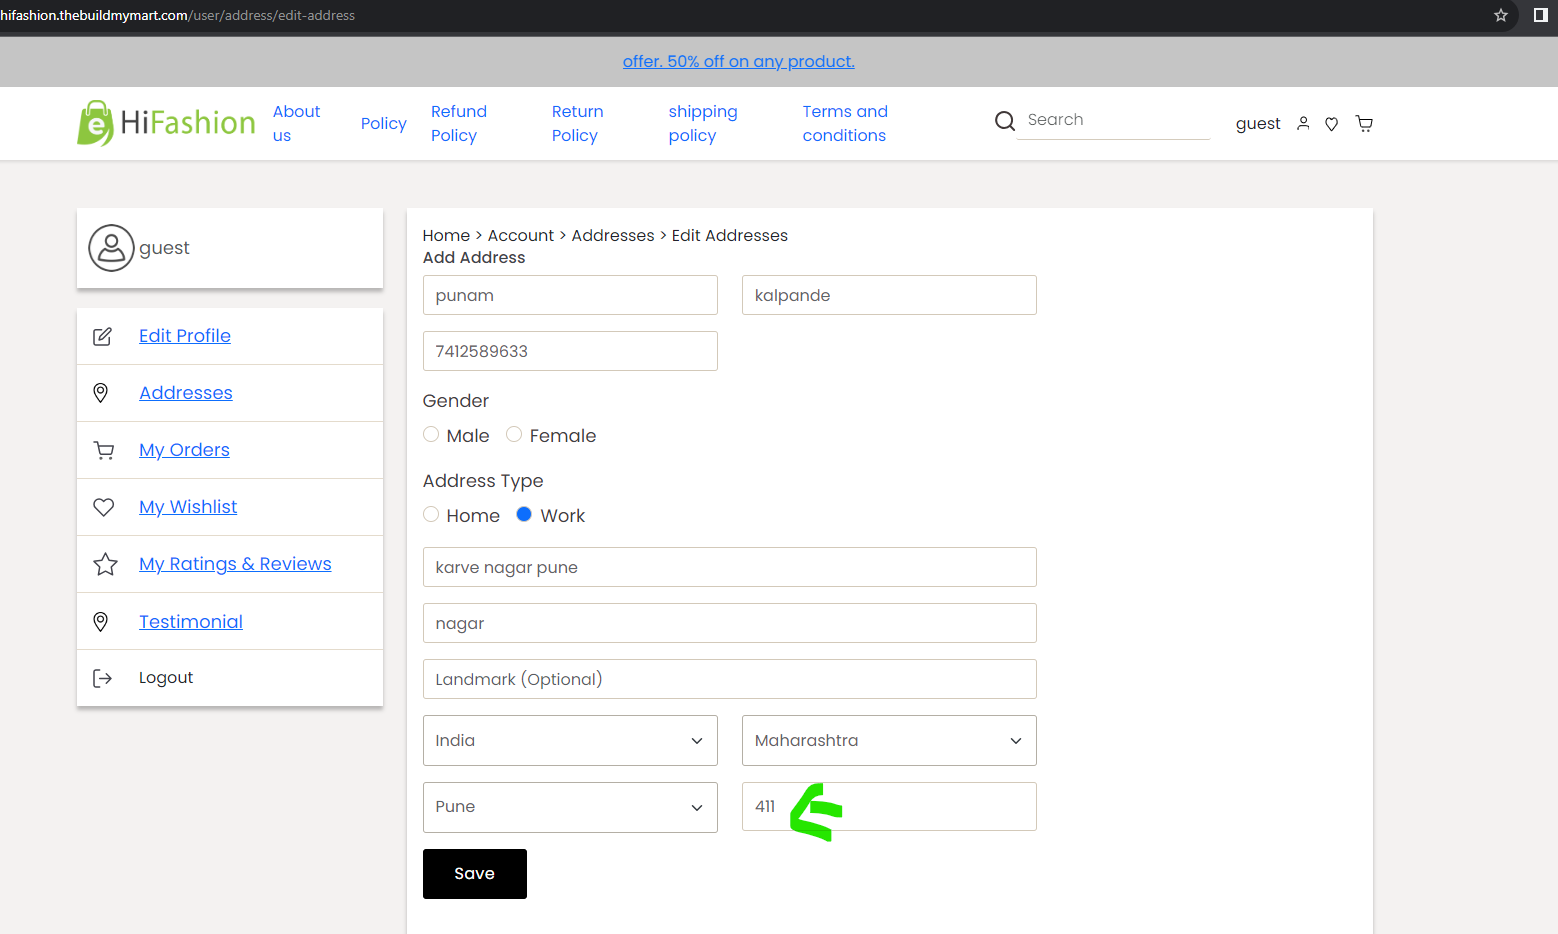Viewport: 1558px width, 934px height.
Task: Click Addresses in breadcrumb
Action: tap(613, 236)
